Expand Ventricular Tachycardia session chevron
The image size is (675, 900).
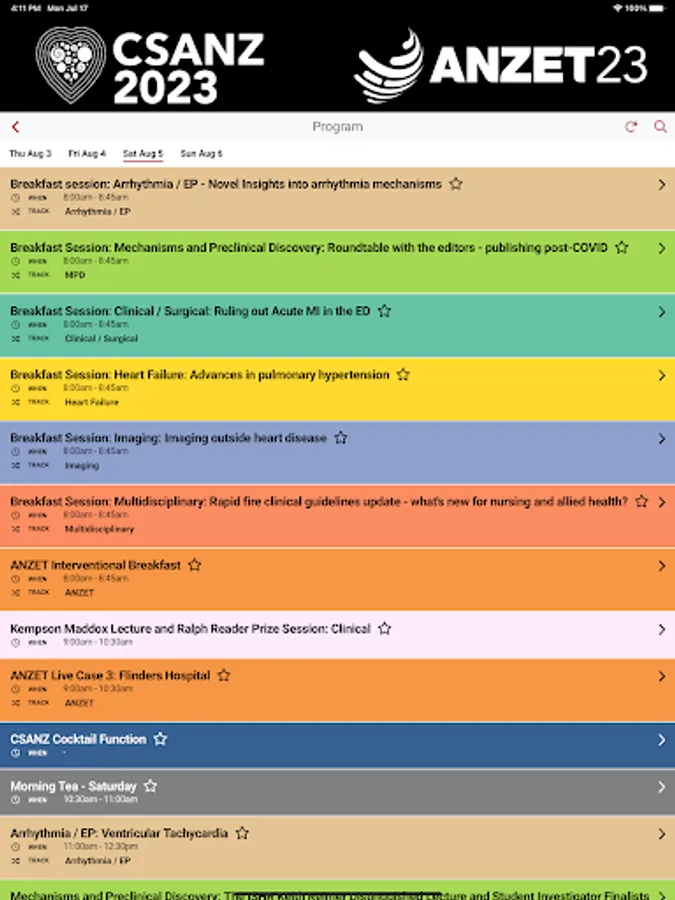coord(662,834)
